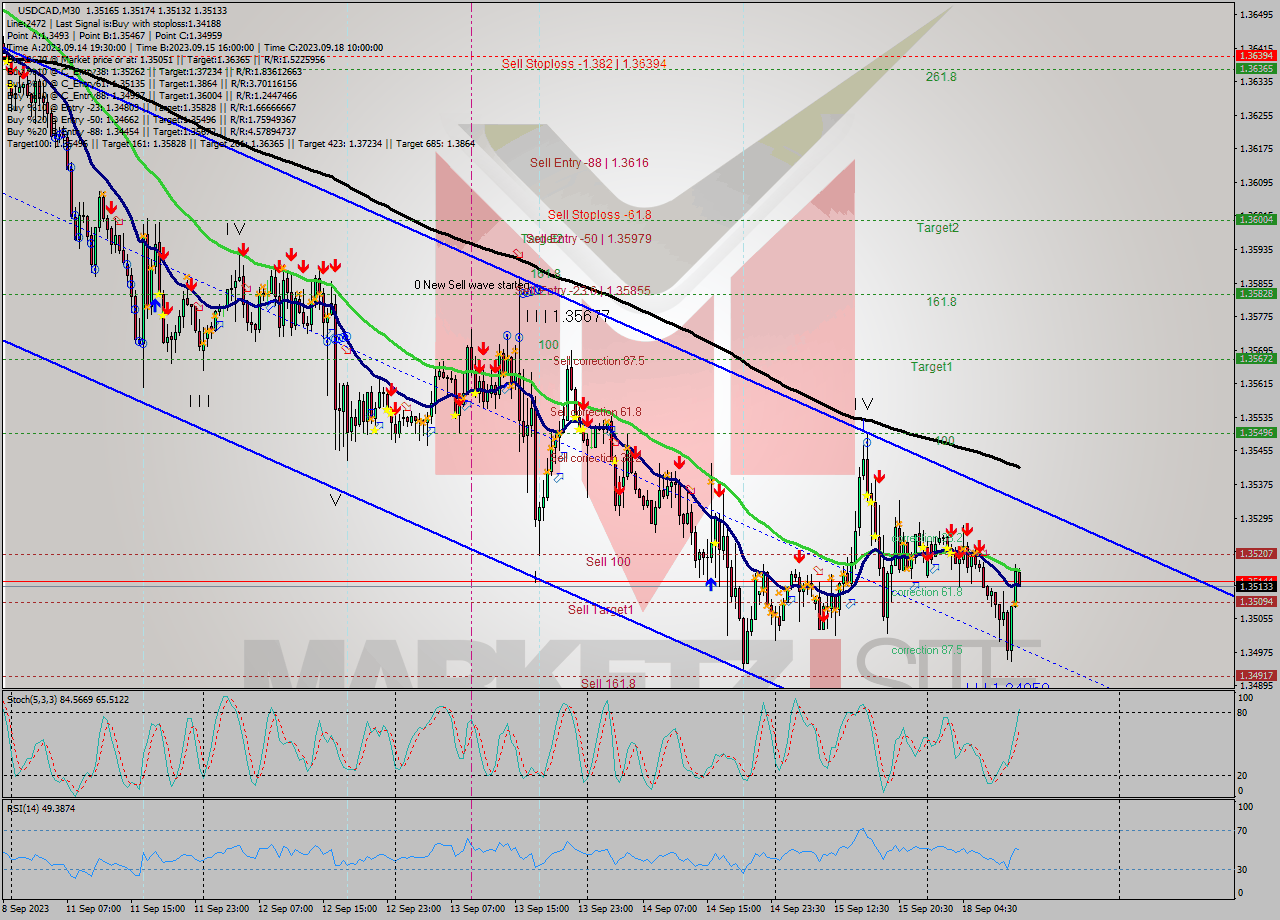Click green 'correction 61.8' label
Screen dimensions: 1280x920
coord(927,592)
